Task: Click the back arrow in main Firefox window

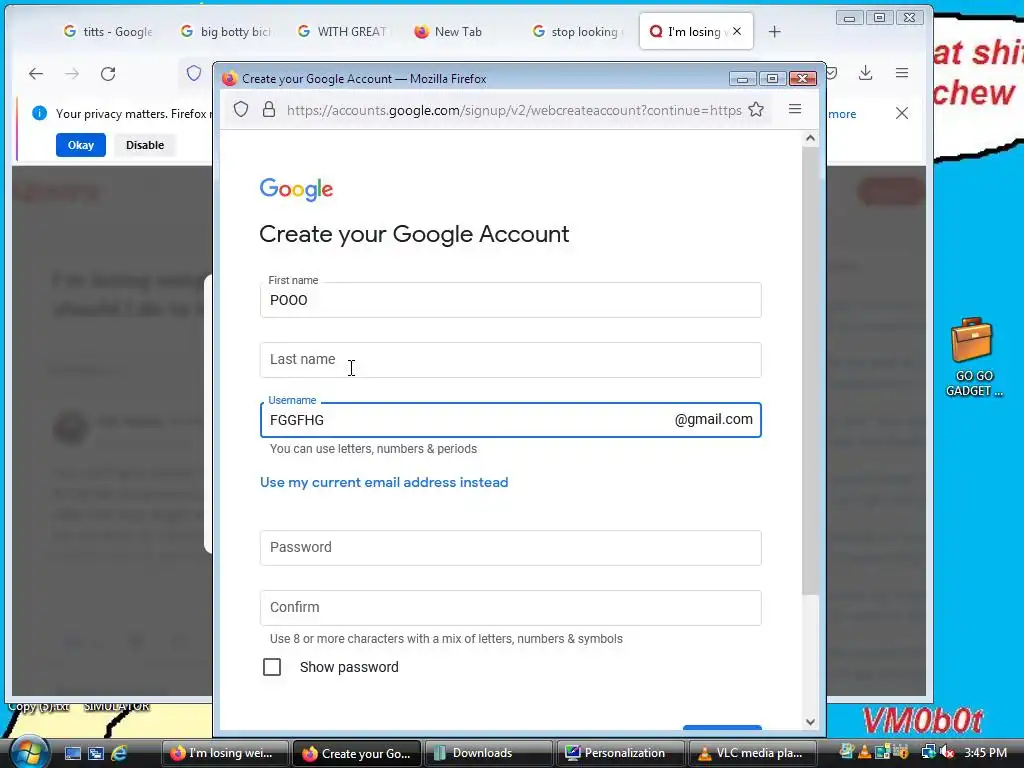Action: click(x=36, y=74)
